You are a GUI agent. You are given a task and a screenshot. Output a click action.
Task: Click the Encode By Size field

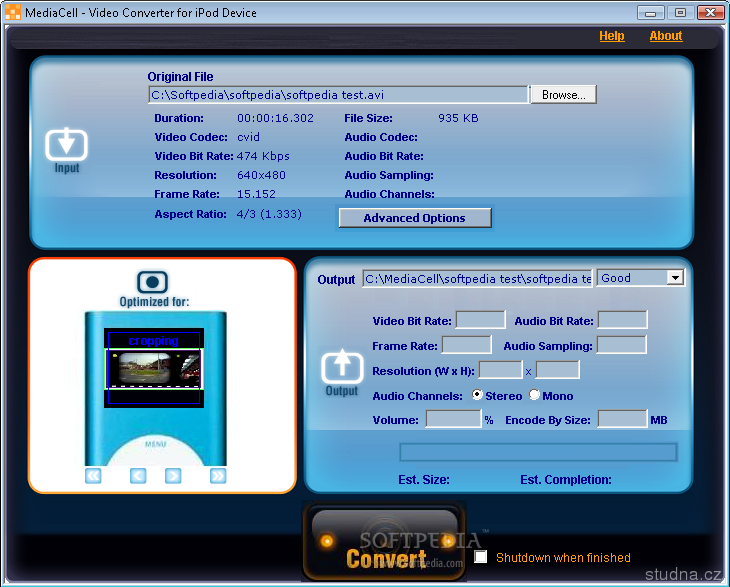coord(622,418)
